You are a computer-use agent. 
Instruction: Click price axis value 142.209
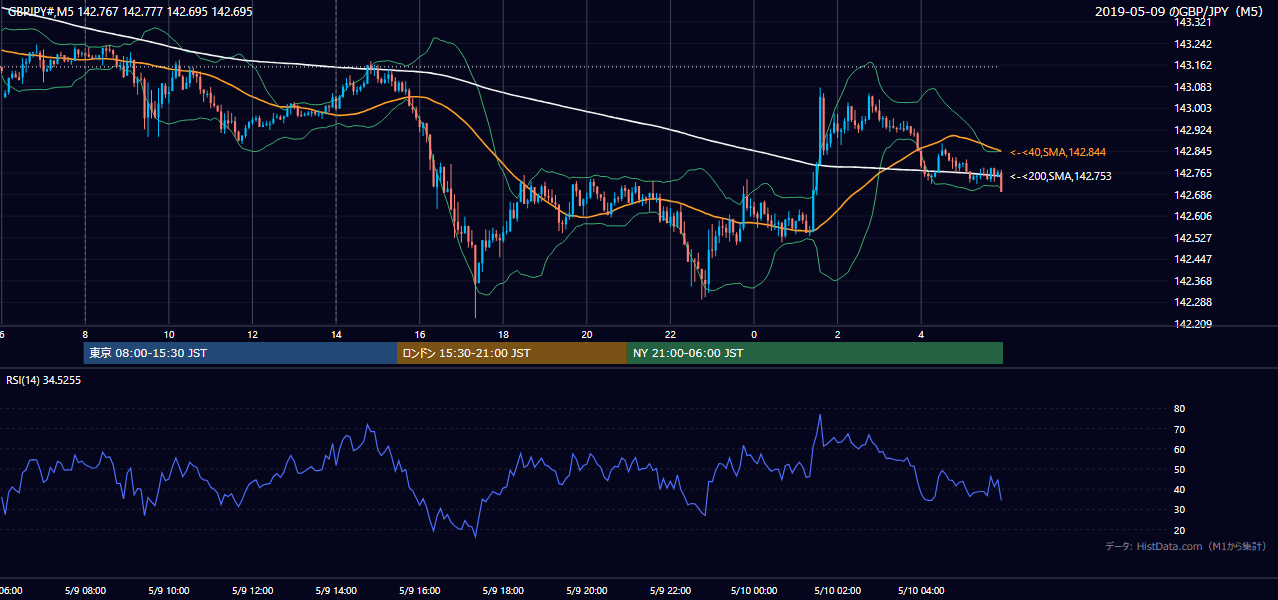1191,324
